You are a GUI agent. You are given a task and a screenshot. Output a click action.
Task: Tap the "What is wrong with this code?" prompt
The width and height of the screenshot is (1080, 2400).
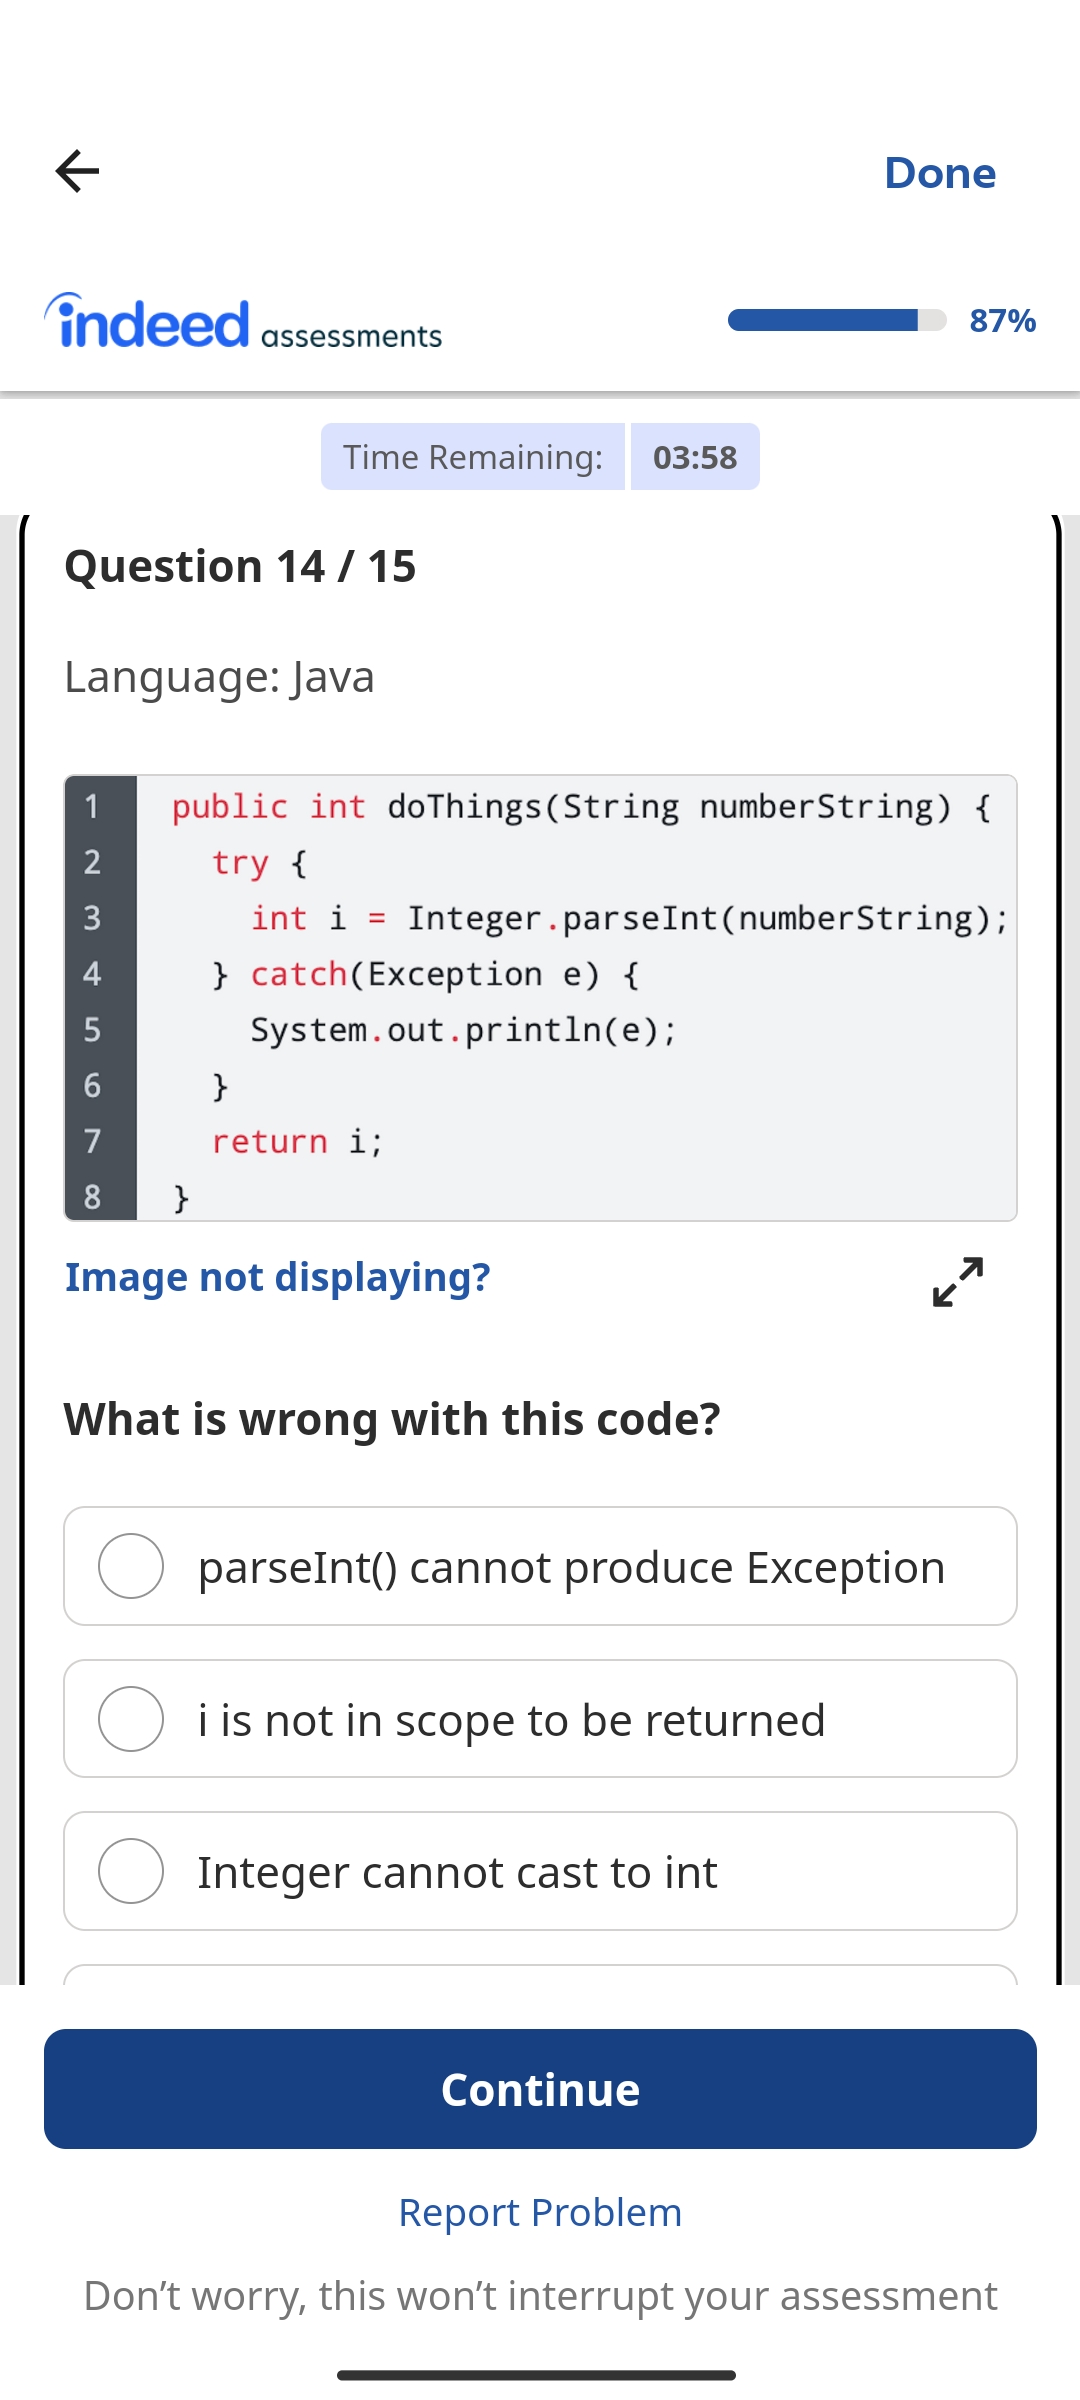click(x=392, y=1419)
